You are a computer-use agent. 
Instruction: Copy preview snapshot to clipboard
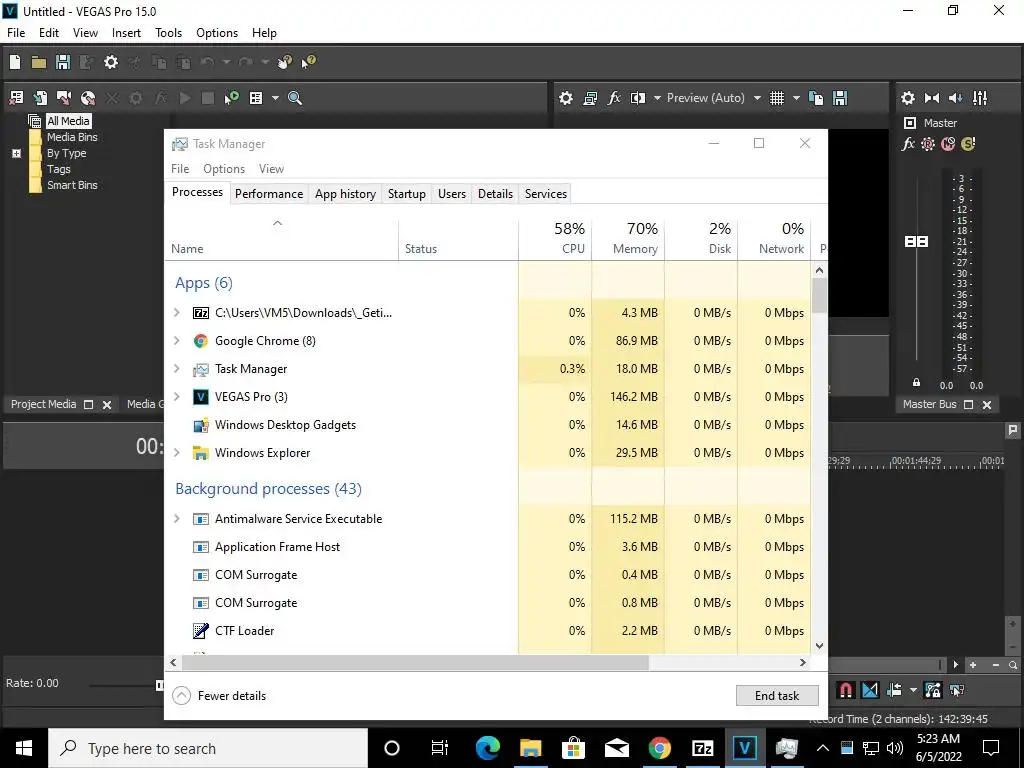(816, 98)
